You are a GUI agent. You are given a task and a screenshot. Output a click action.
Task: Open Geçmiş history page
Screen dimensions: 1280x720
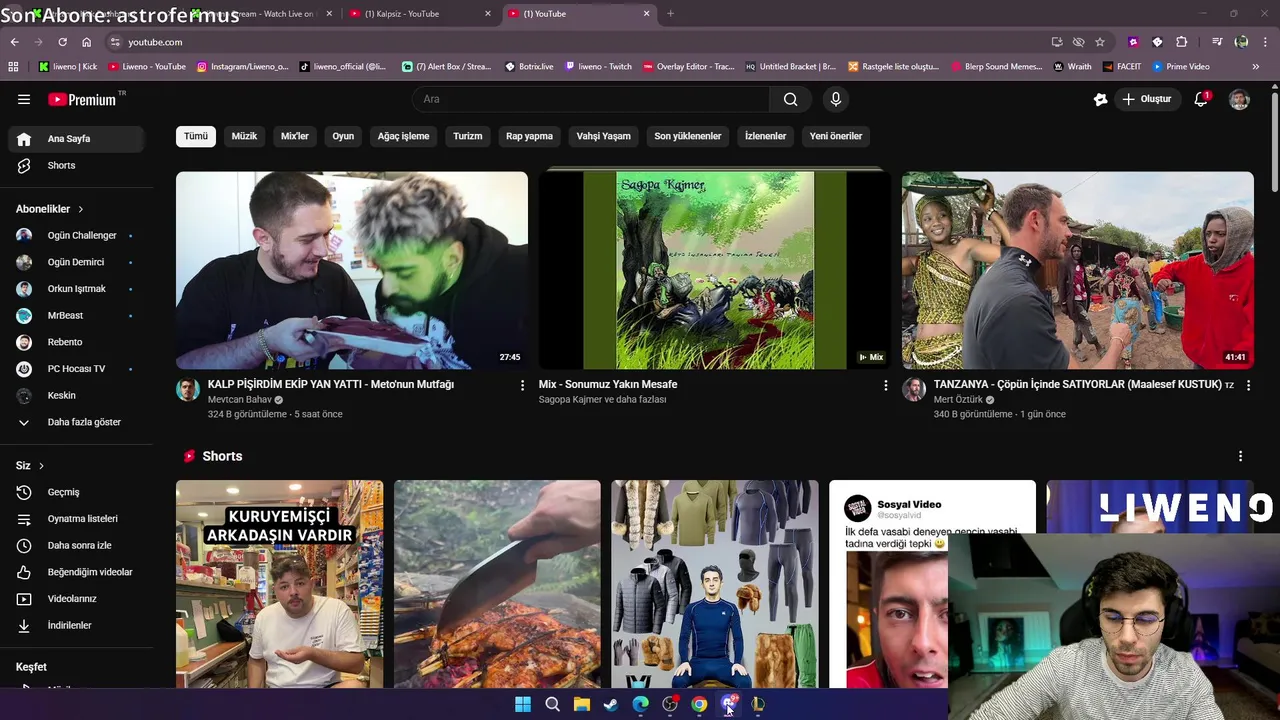tap(76, 492)
